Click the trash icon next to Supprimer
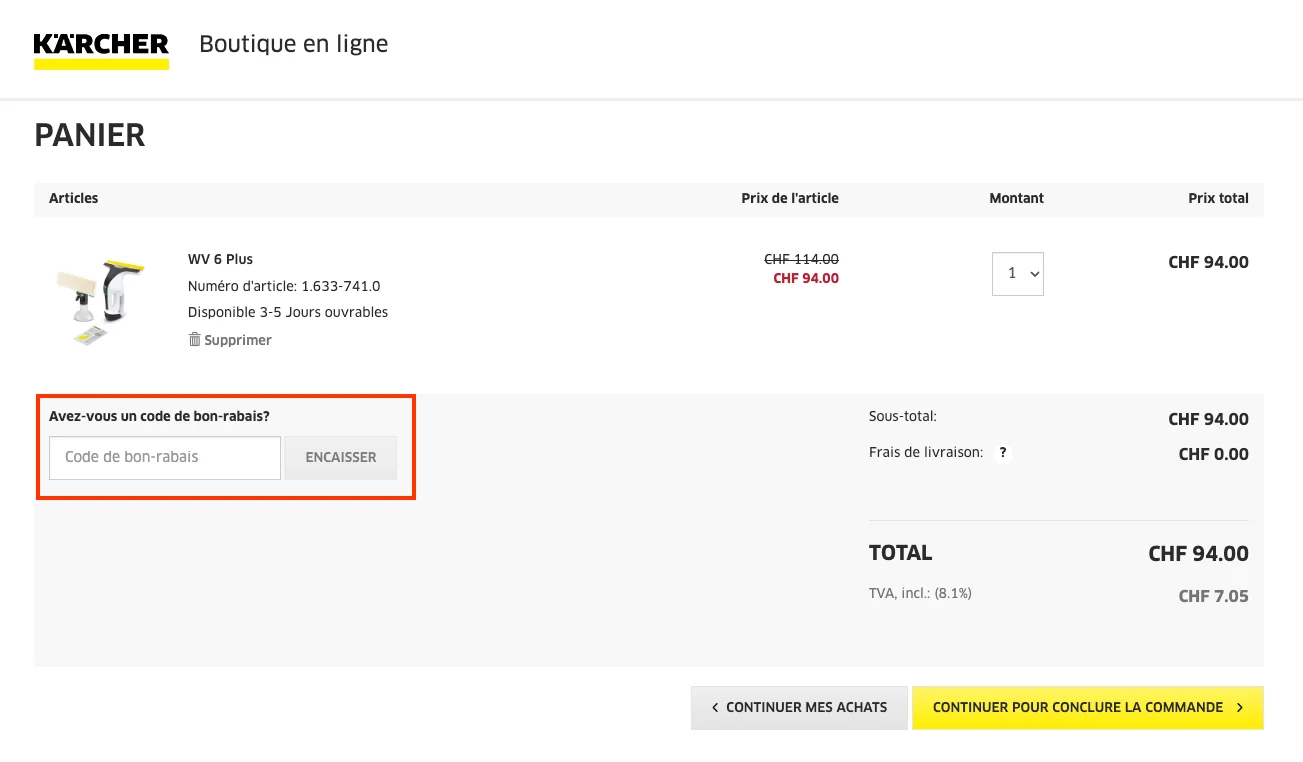The width and height of the screenshot is (1303, 762). pyautogui.click(x=194, y=339)
